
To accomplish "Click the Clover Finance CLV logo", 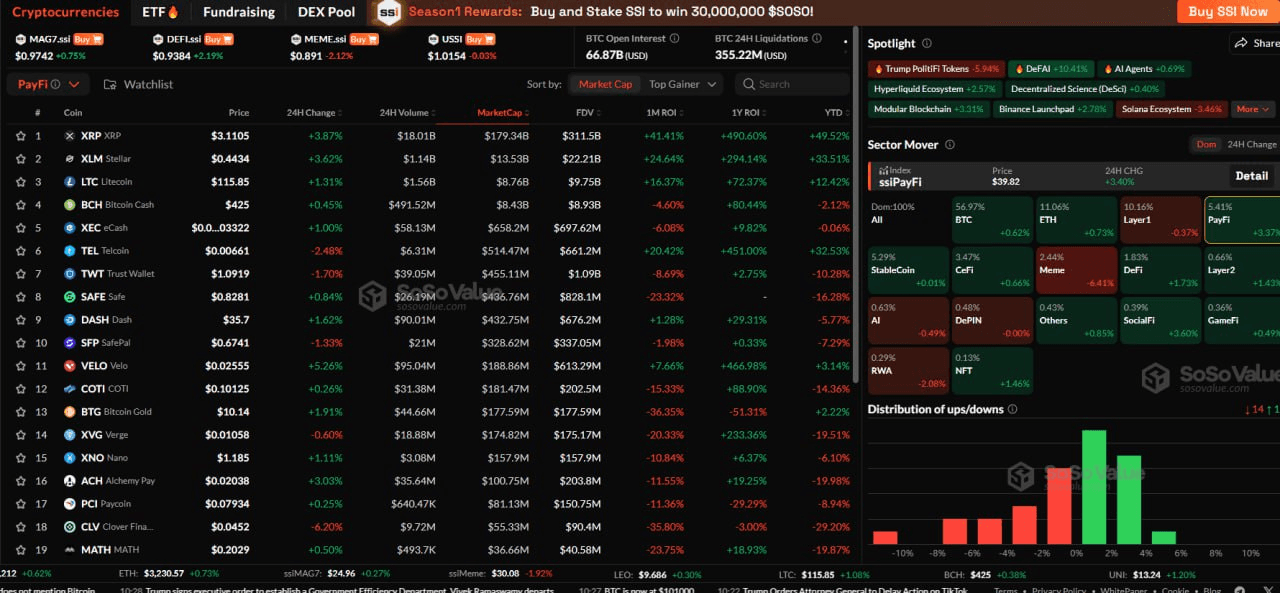I will click(x=70, y=527).
